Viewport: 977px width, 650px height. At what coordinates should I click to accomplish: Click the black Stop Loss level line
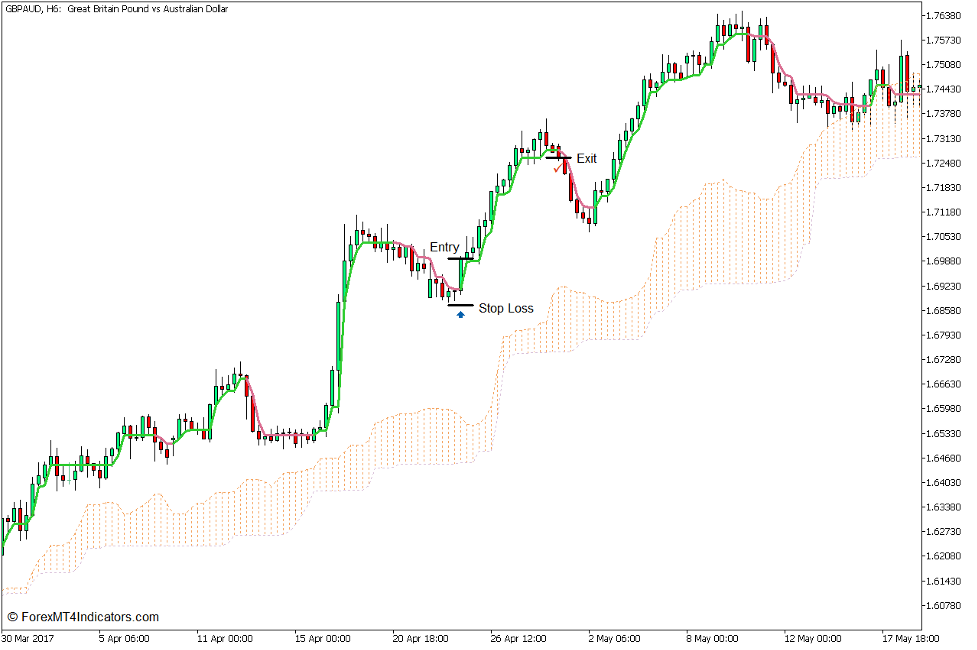coord(461,304)
